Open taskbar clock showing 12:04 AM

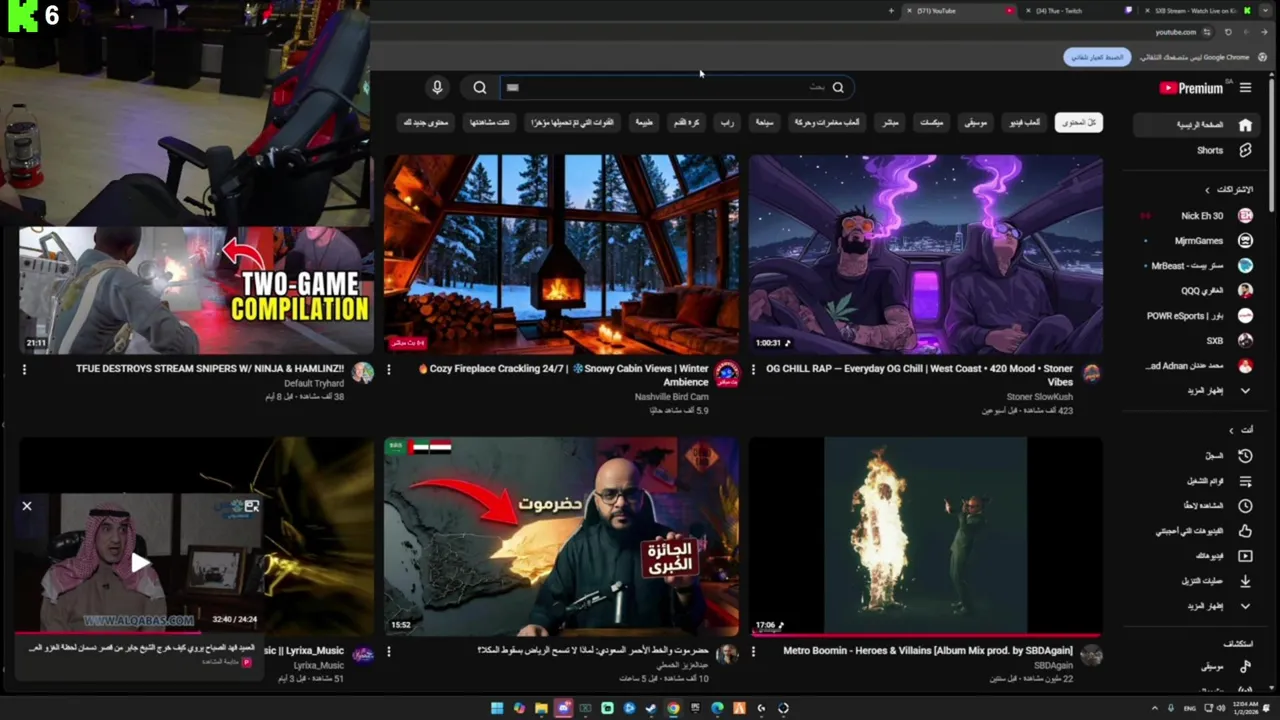[x=1246, y=708]
